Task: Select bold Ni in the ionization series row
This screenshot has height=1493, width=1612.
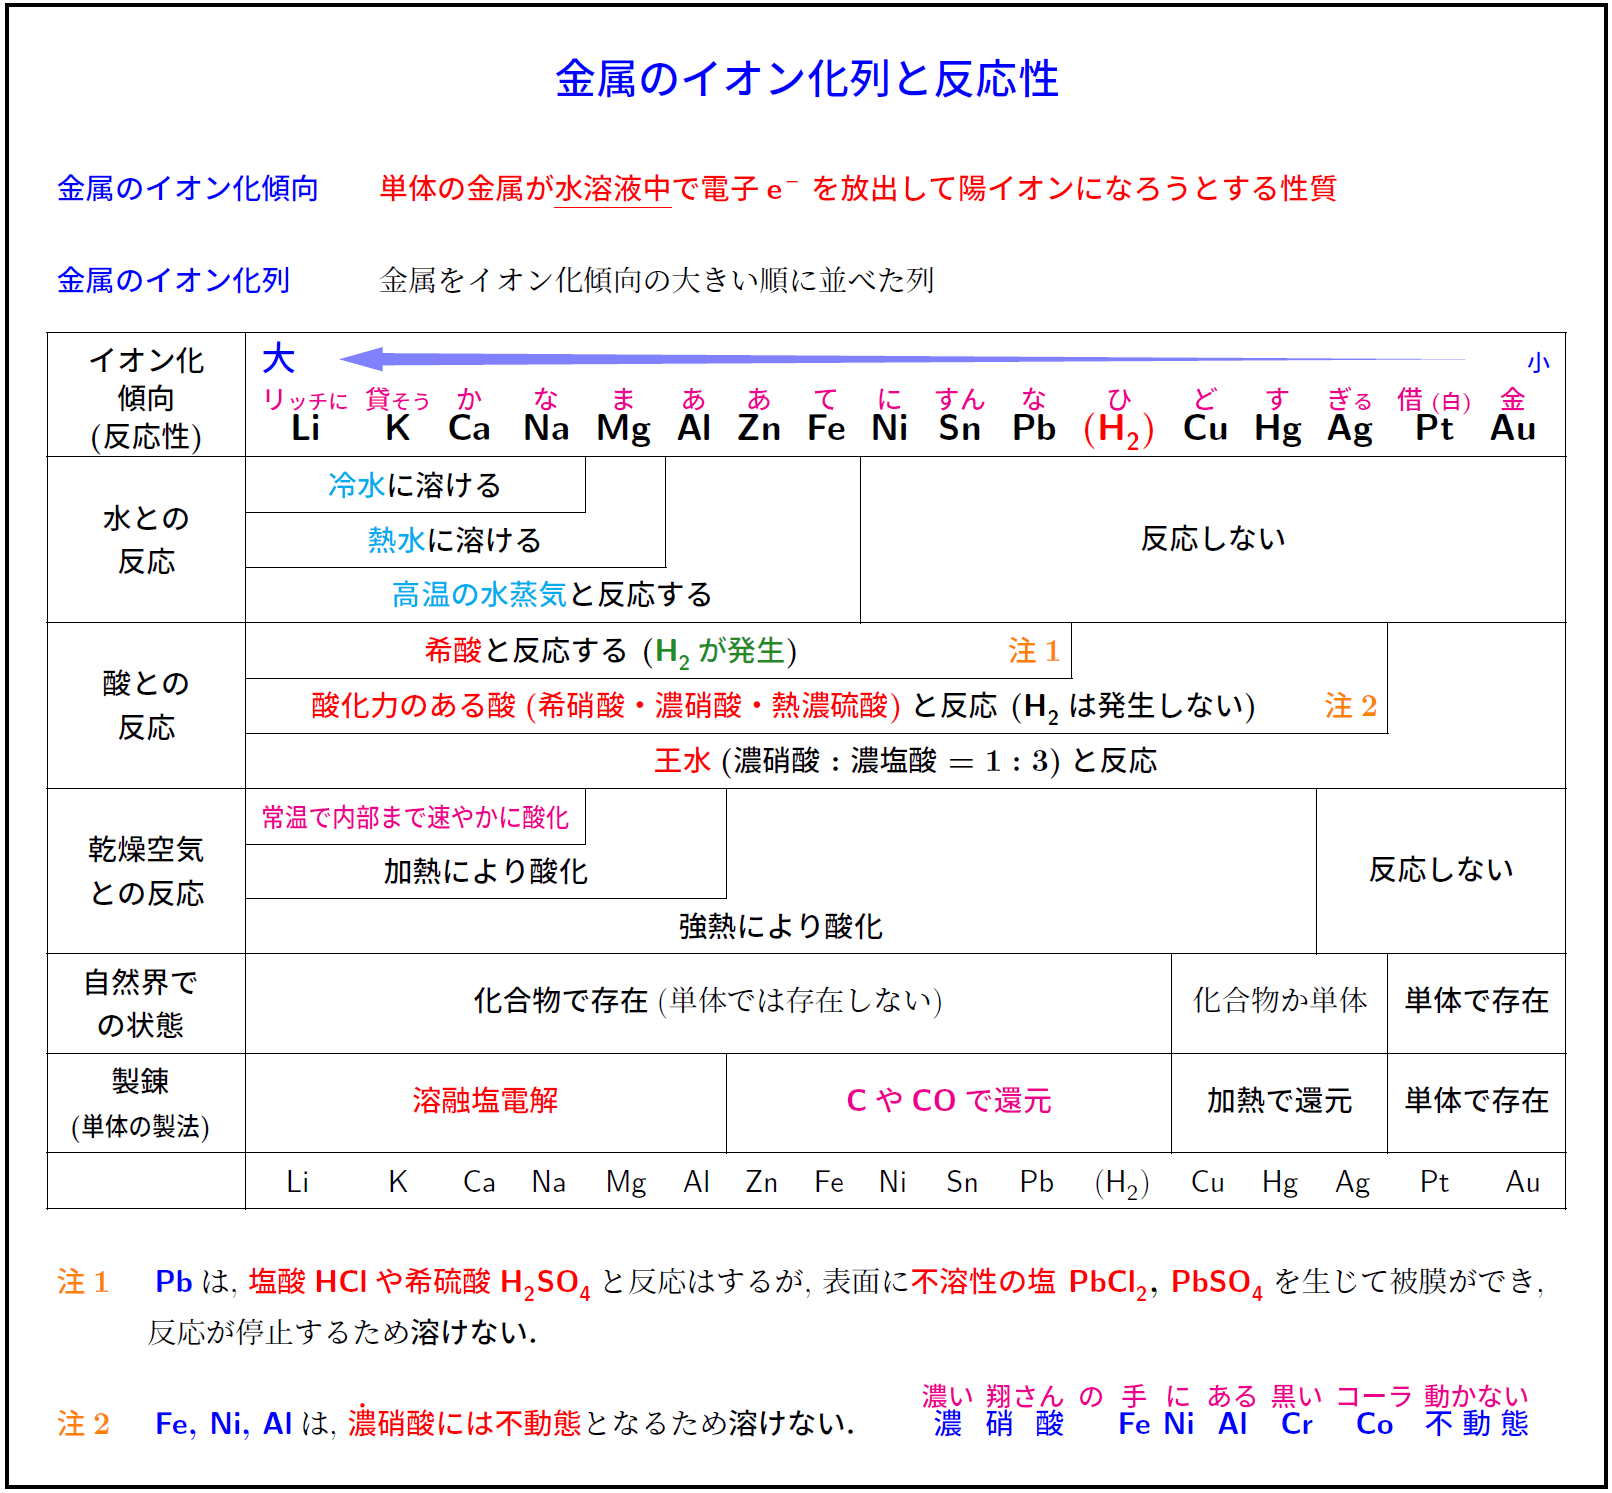Action: [889, 428]
